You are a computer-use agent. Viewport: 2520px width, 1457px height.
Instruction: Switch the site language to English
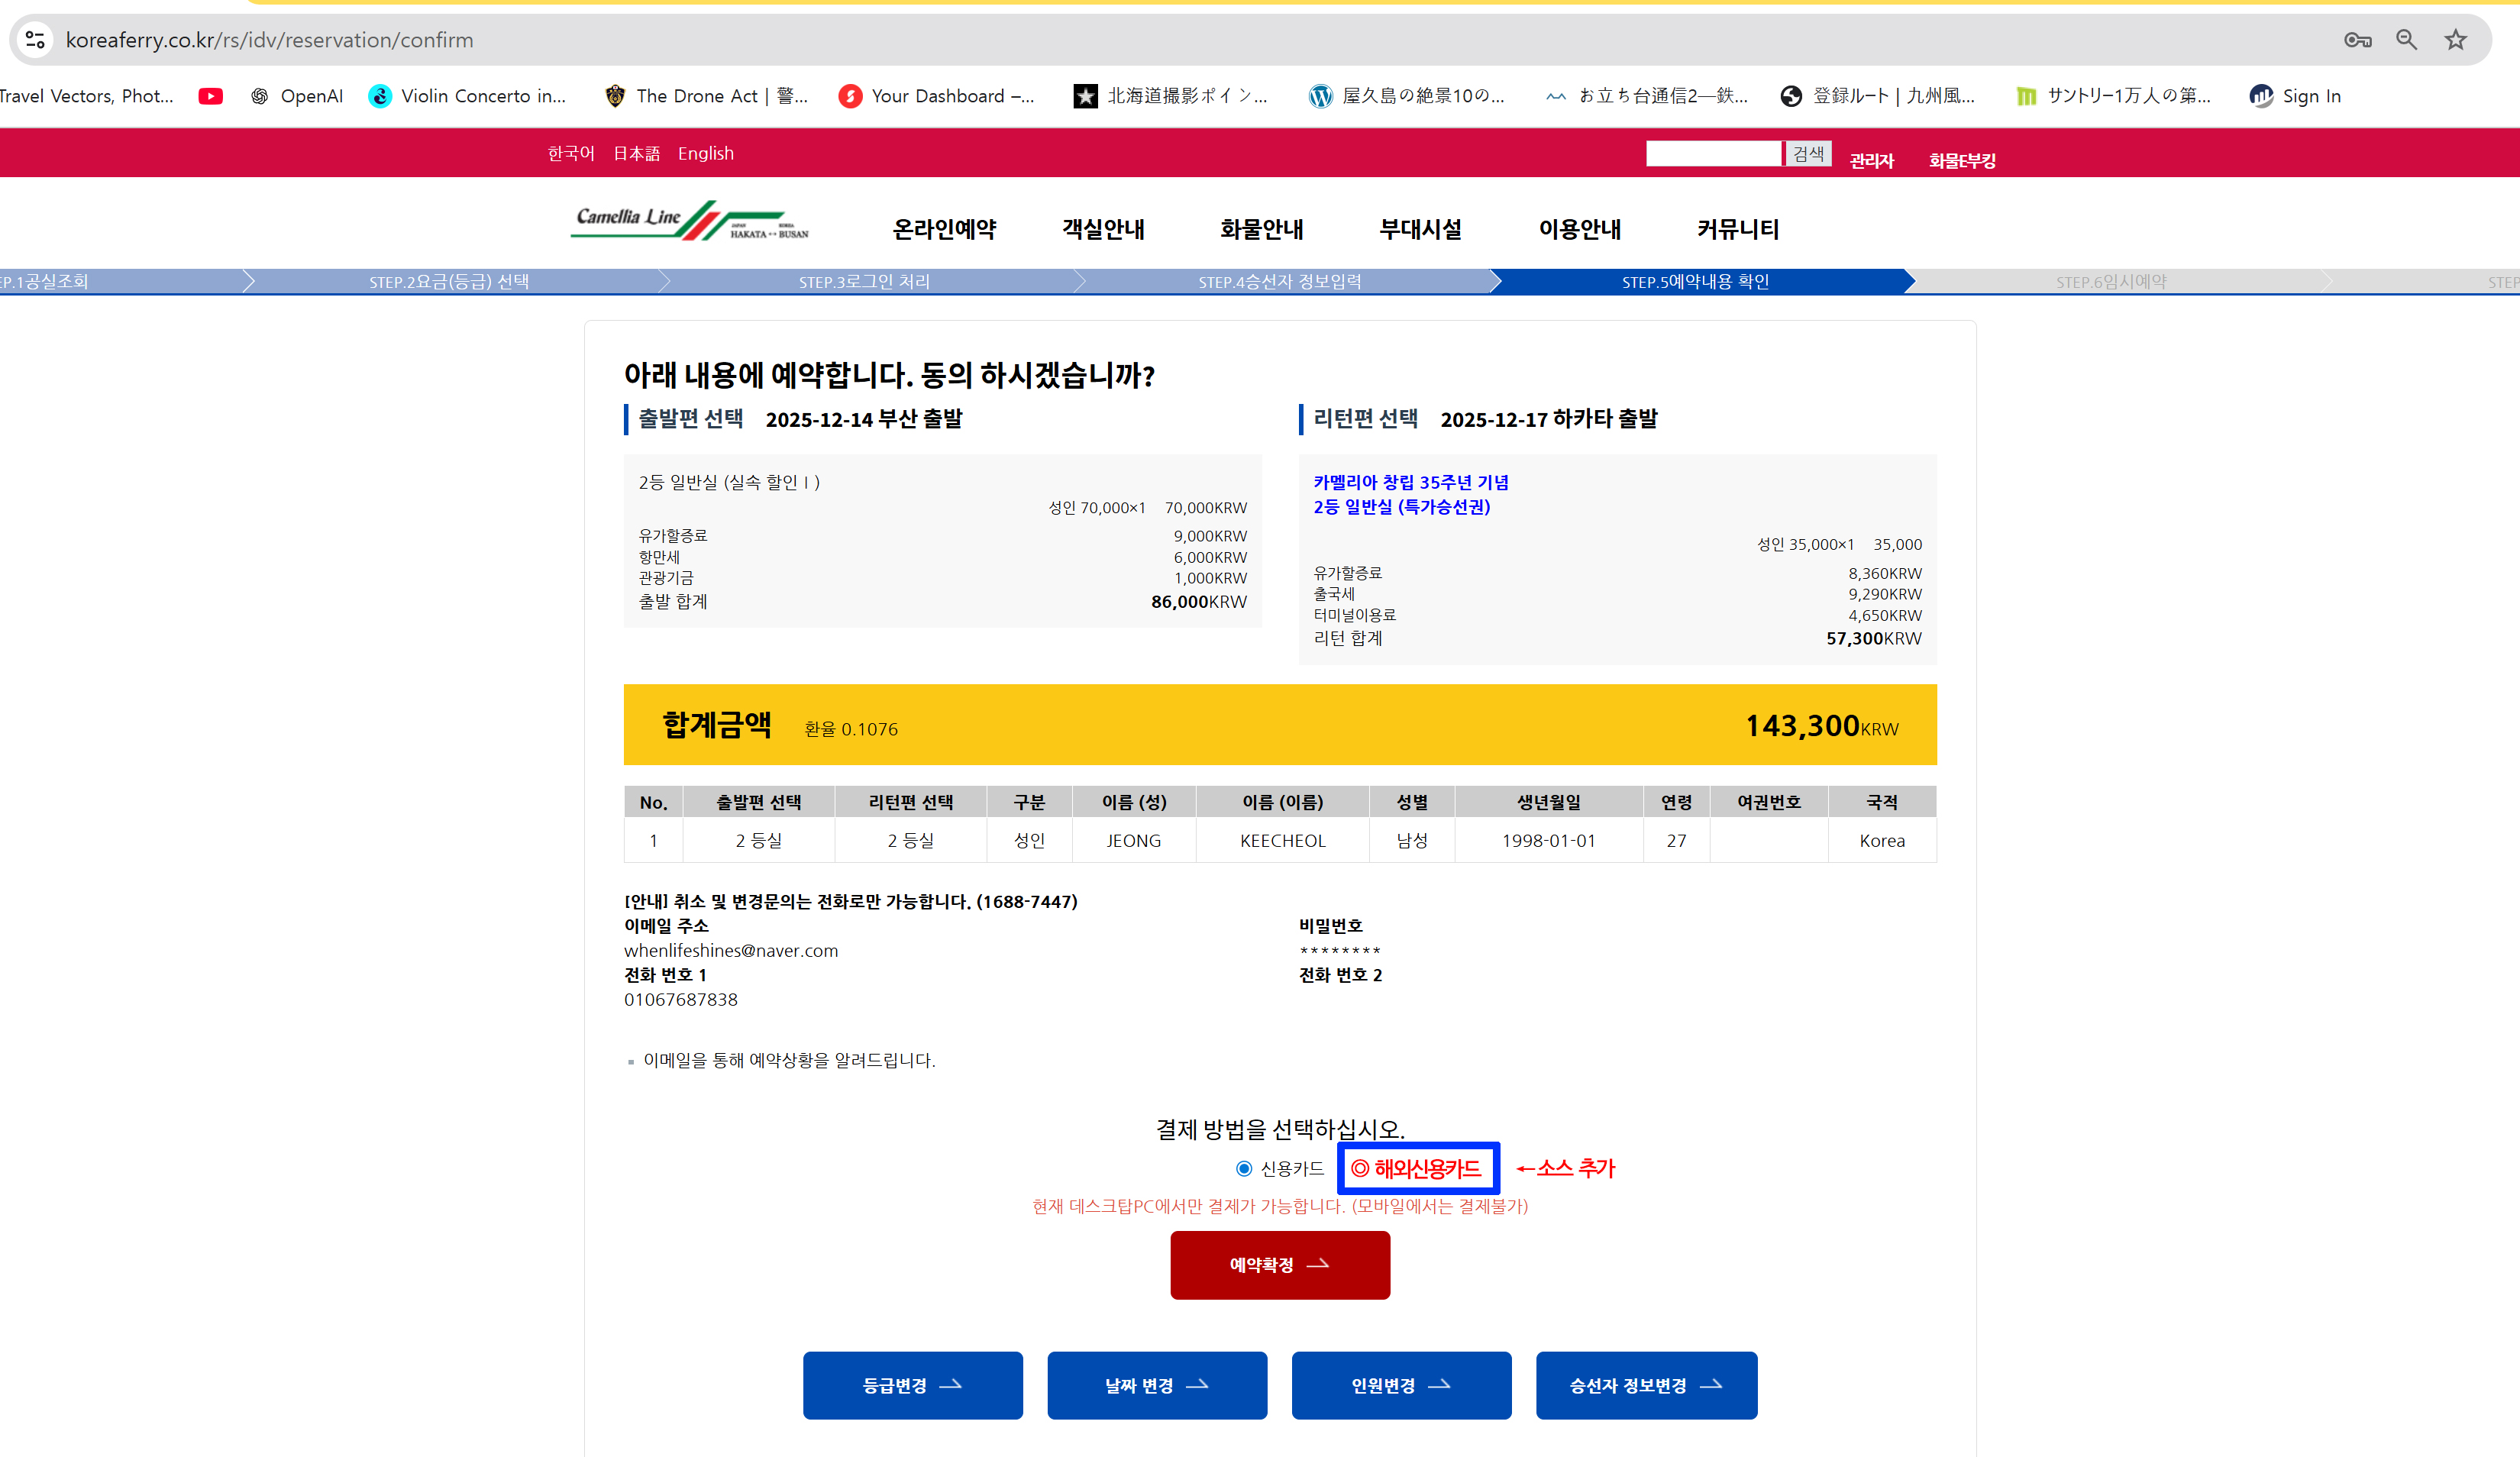(x=705, y=153)
